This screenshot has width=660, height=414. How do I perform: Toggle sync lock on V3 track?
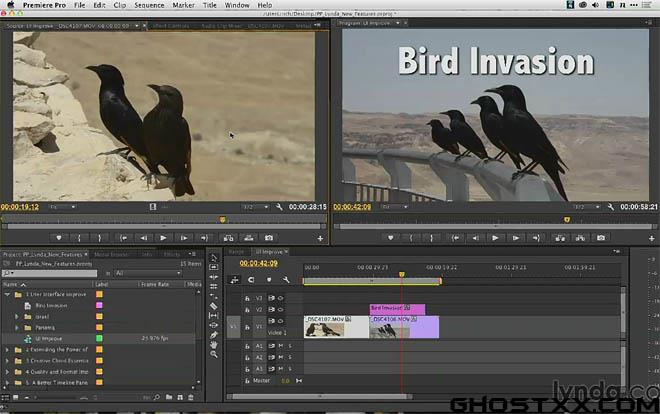271,298
